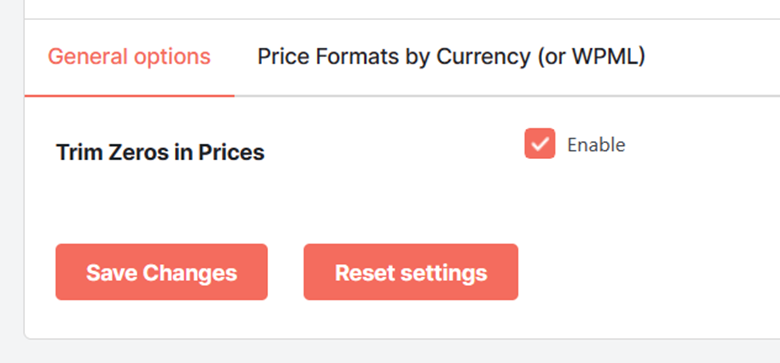Image resolution: width=780 pixels, height=363 pixels.
Task: Click the word settings on reset button
Action: coord(444,273)
